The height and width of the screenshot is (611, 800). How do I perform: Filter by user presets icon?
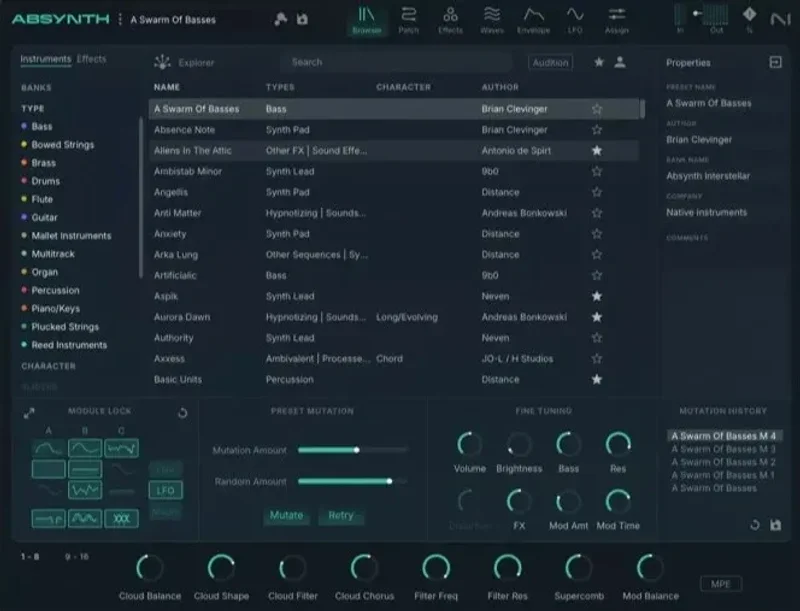point(620,62)
